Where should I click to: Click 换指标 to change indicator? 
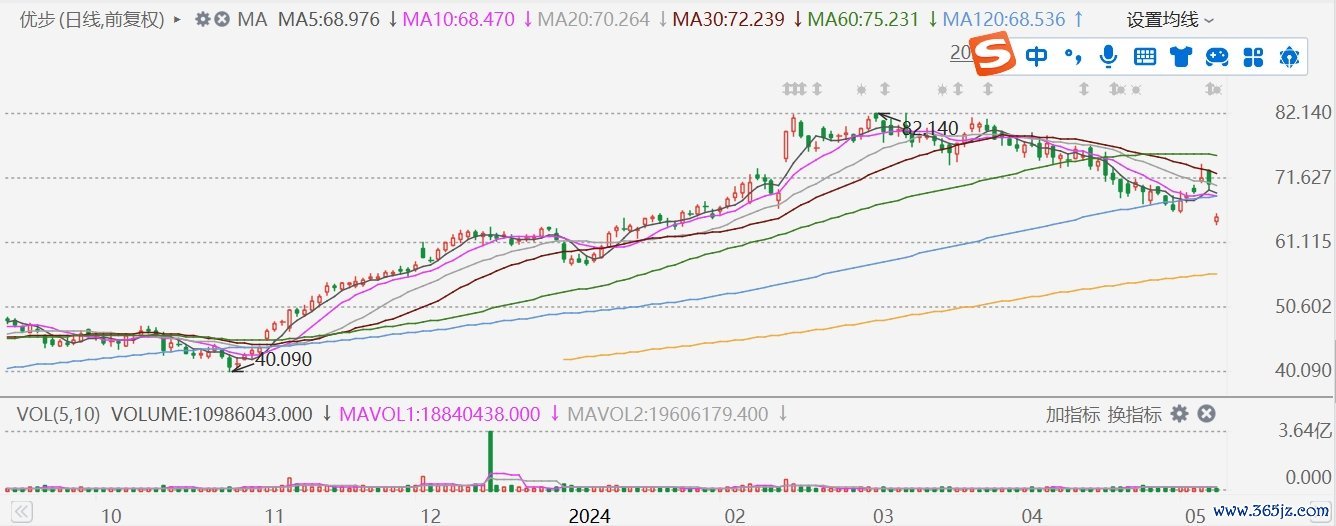coord(1134,414)
